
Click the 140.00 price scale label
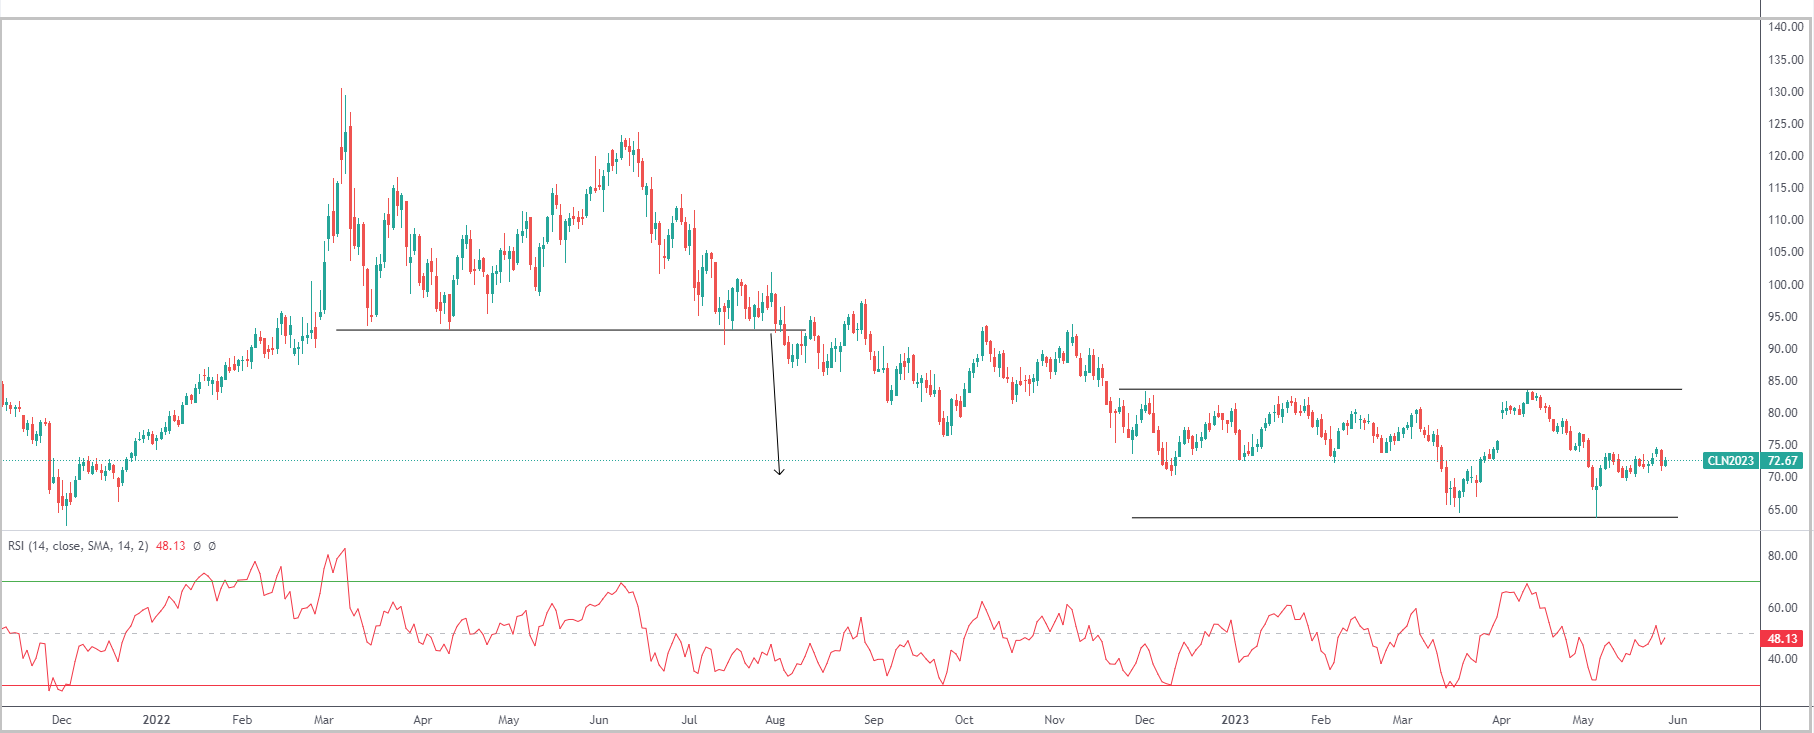[1786, 27]
